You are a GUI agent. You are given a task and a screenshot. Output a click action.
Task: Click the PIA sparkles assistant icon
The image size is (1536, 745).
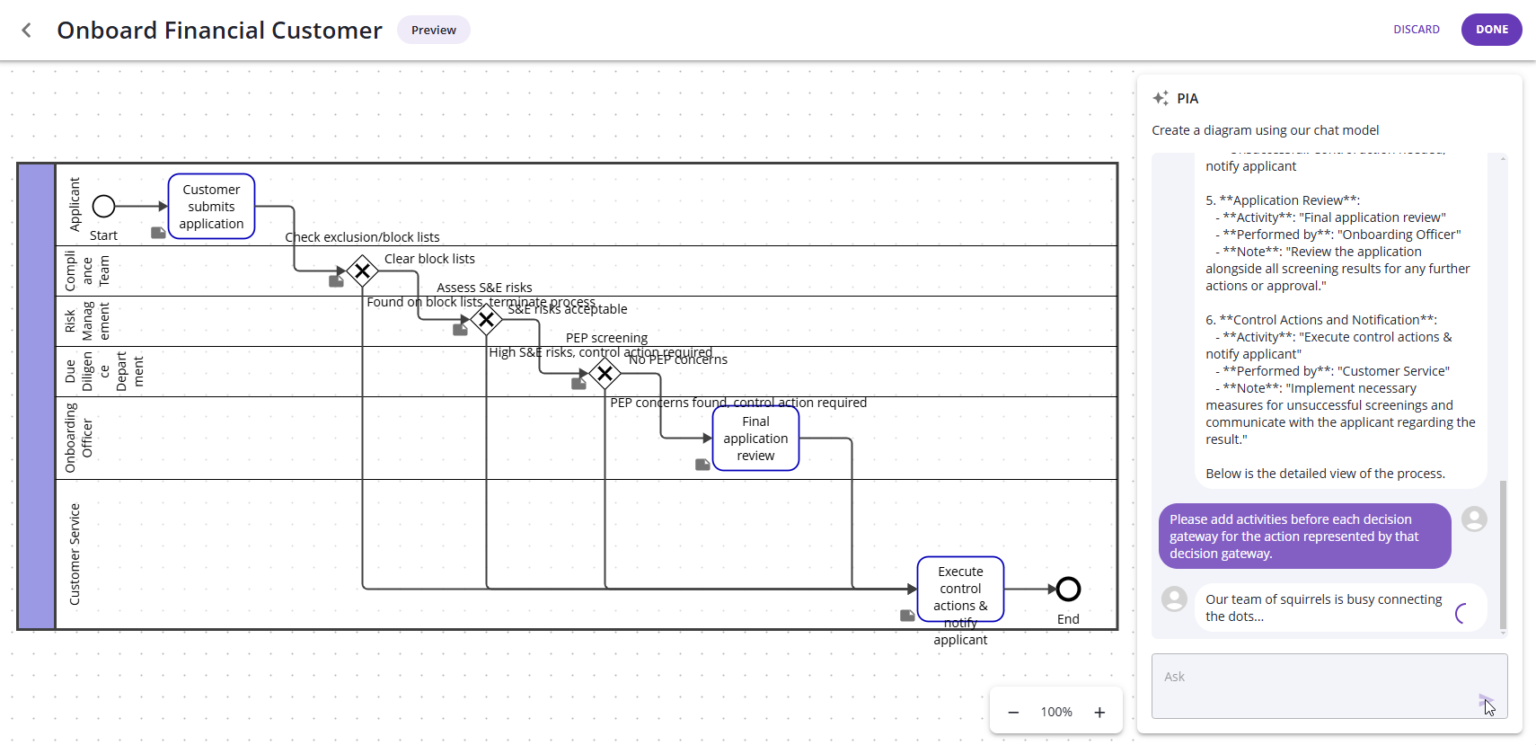tap(1160, 97)
